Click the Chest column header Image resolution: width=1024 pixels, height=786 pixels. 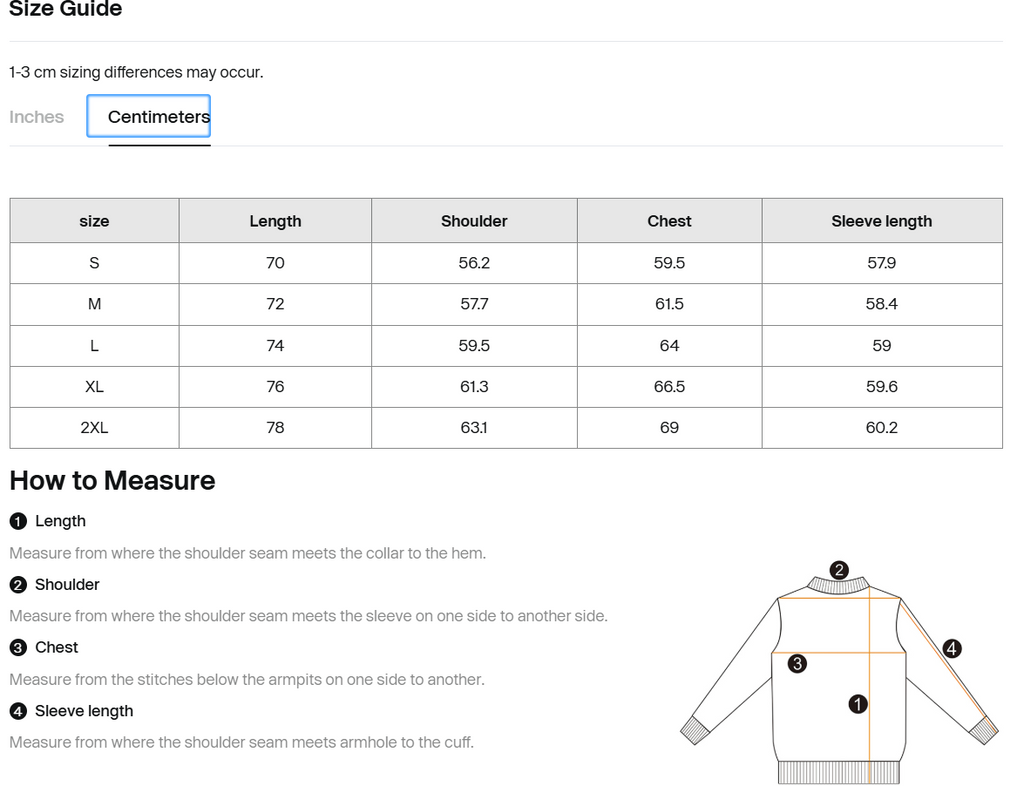pos(669,221)
